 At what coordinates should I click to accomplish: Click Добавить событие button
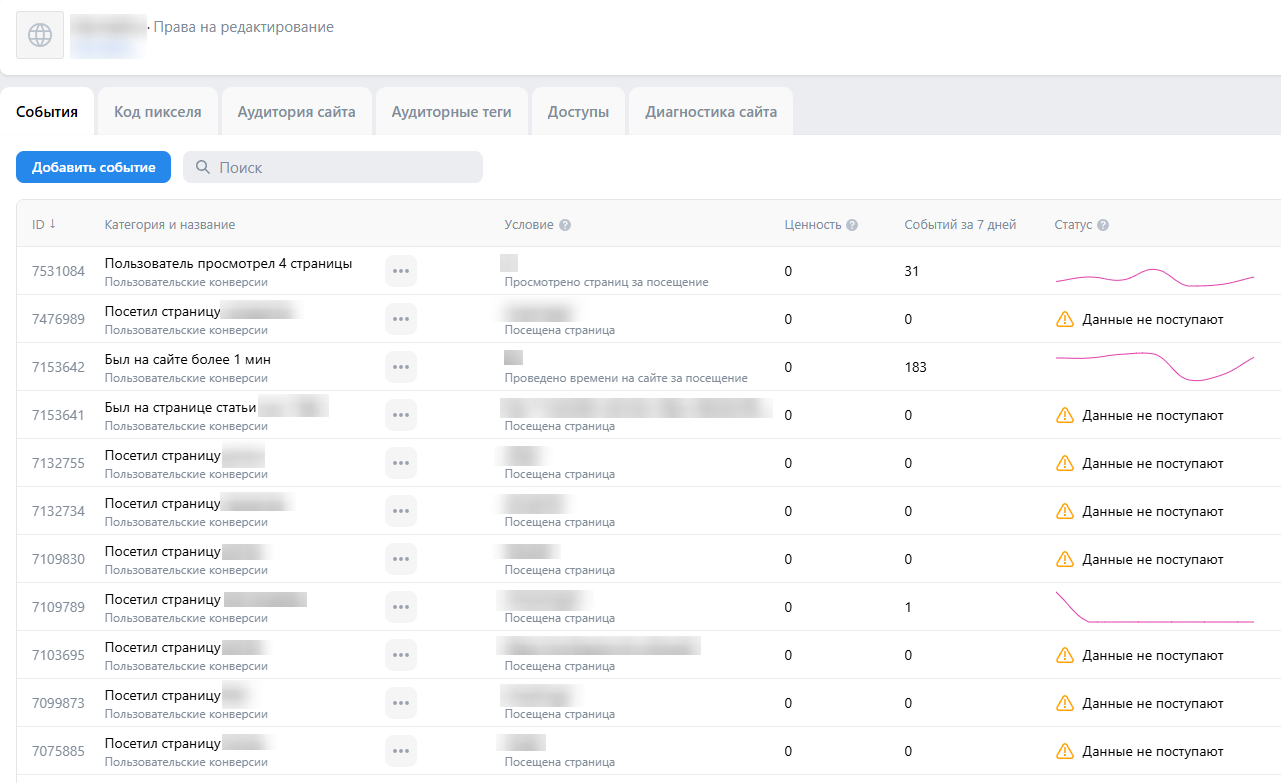pyautogui.click(x=94, y=167)
